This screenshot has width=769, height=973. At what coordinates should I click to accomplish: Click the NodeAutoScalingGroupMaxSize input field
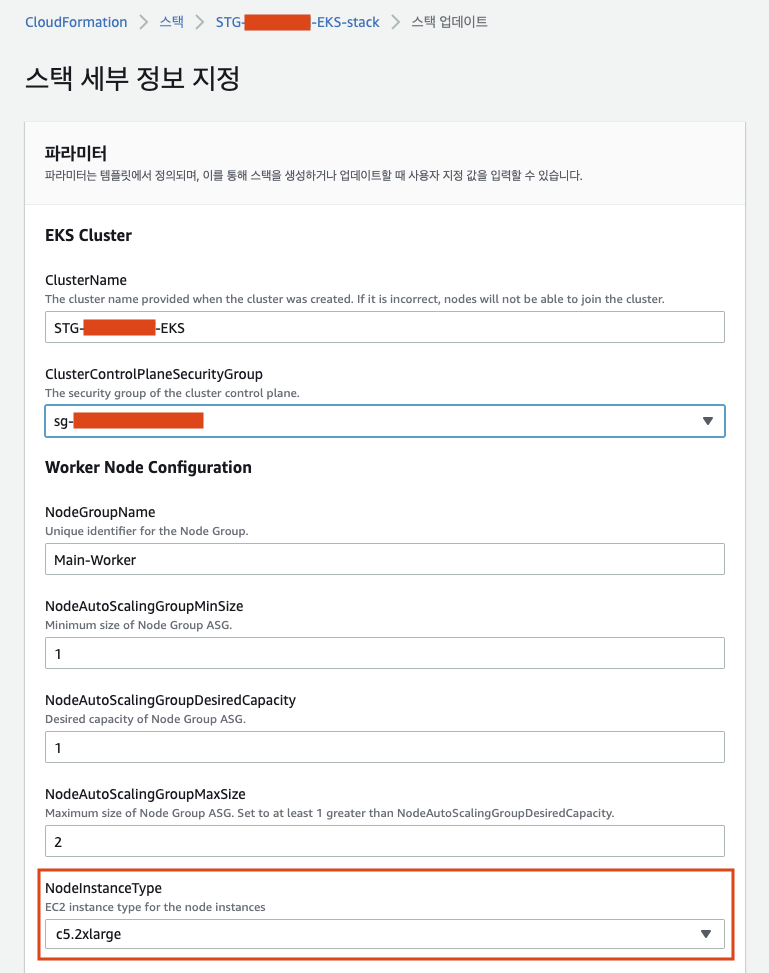(384, 841)
